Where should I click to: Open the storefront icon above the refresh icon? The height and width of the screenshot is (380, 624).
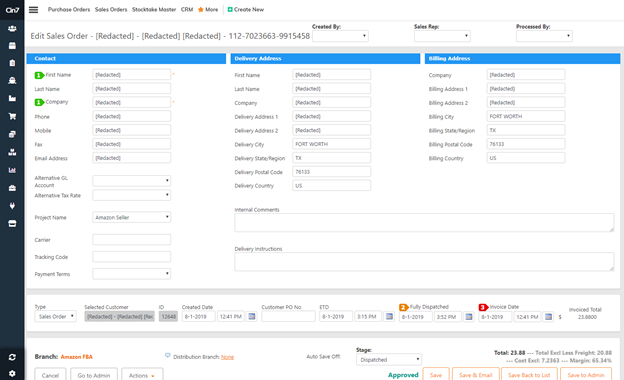tap(12, 224)
